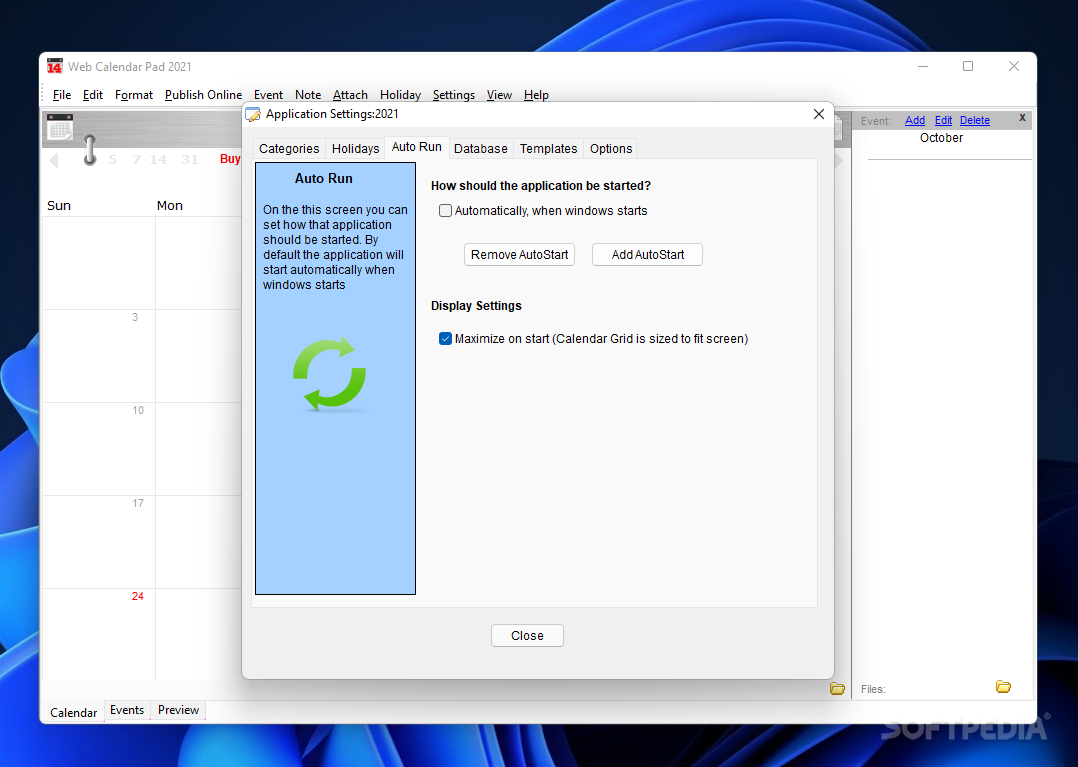Screen dimensions: 1078x767
Task: Switch to the Preview bottom tab
Action: (x=178, y=710)
